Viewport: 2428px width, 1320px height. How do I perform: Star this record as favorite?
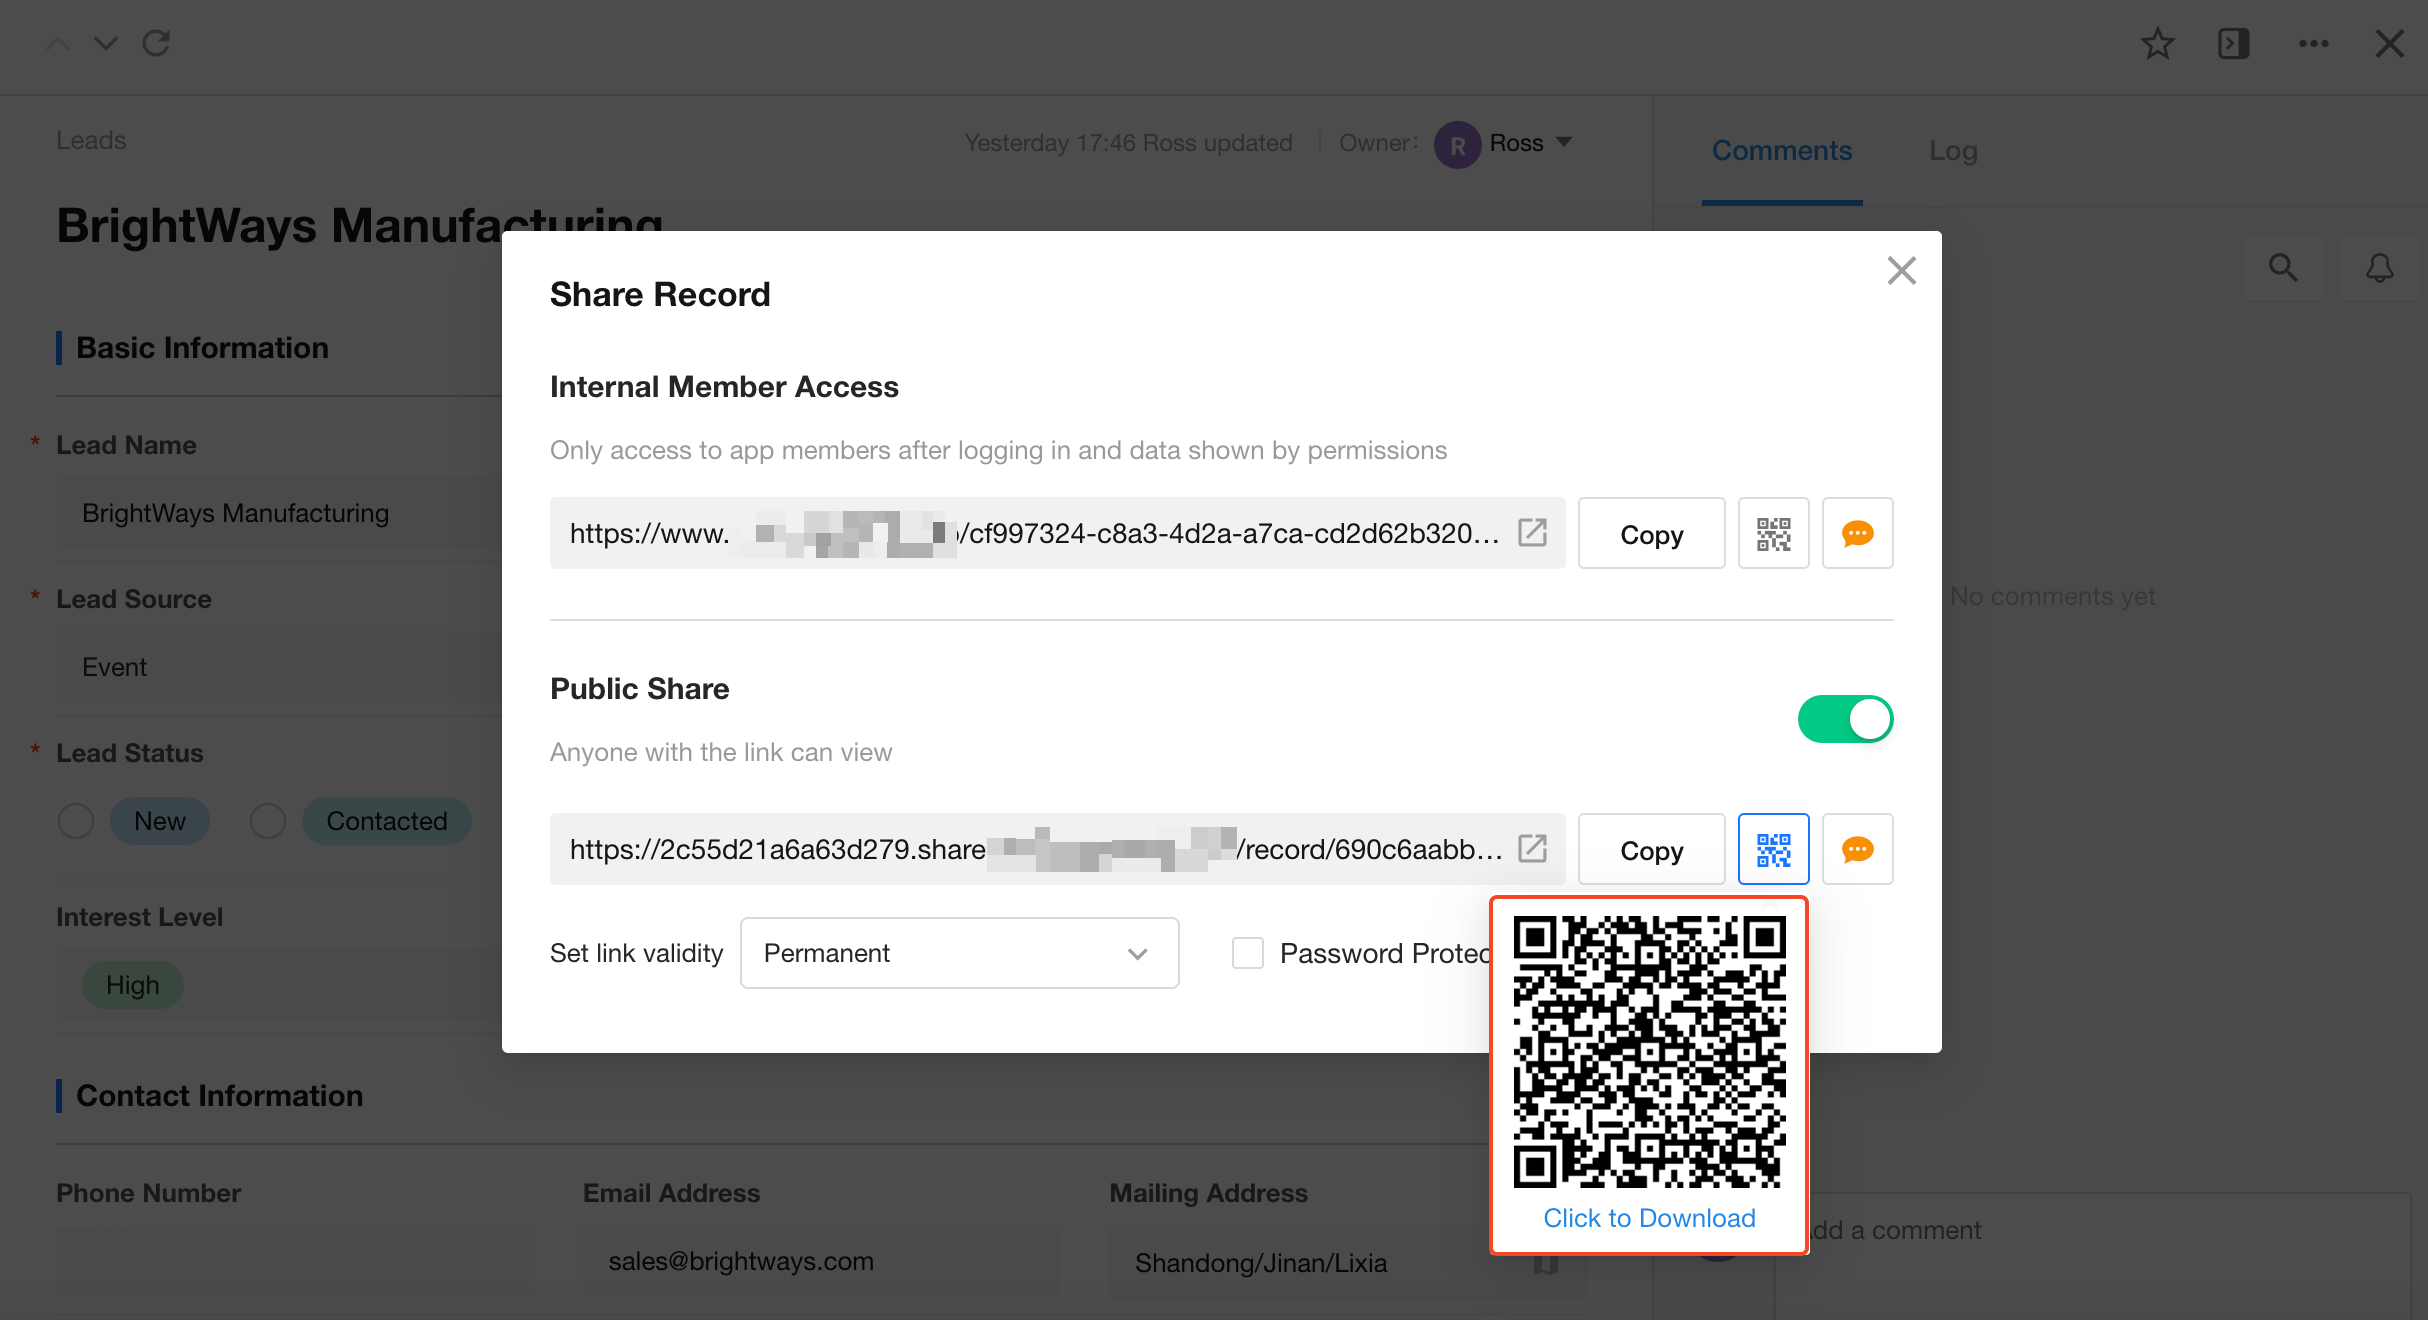pos(2157,44)
